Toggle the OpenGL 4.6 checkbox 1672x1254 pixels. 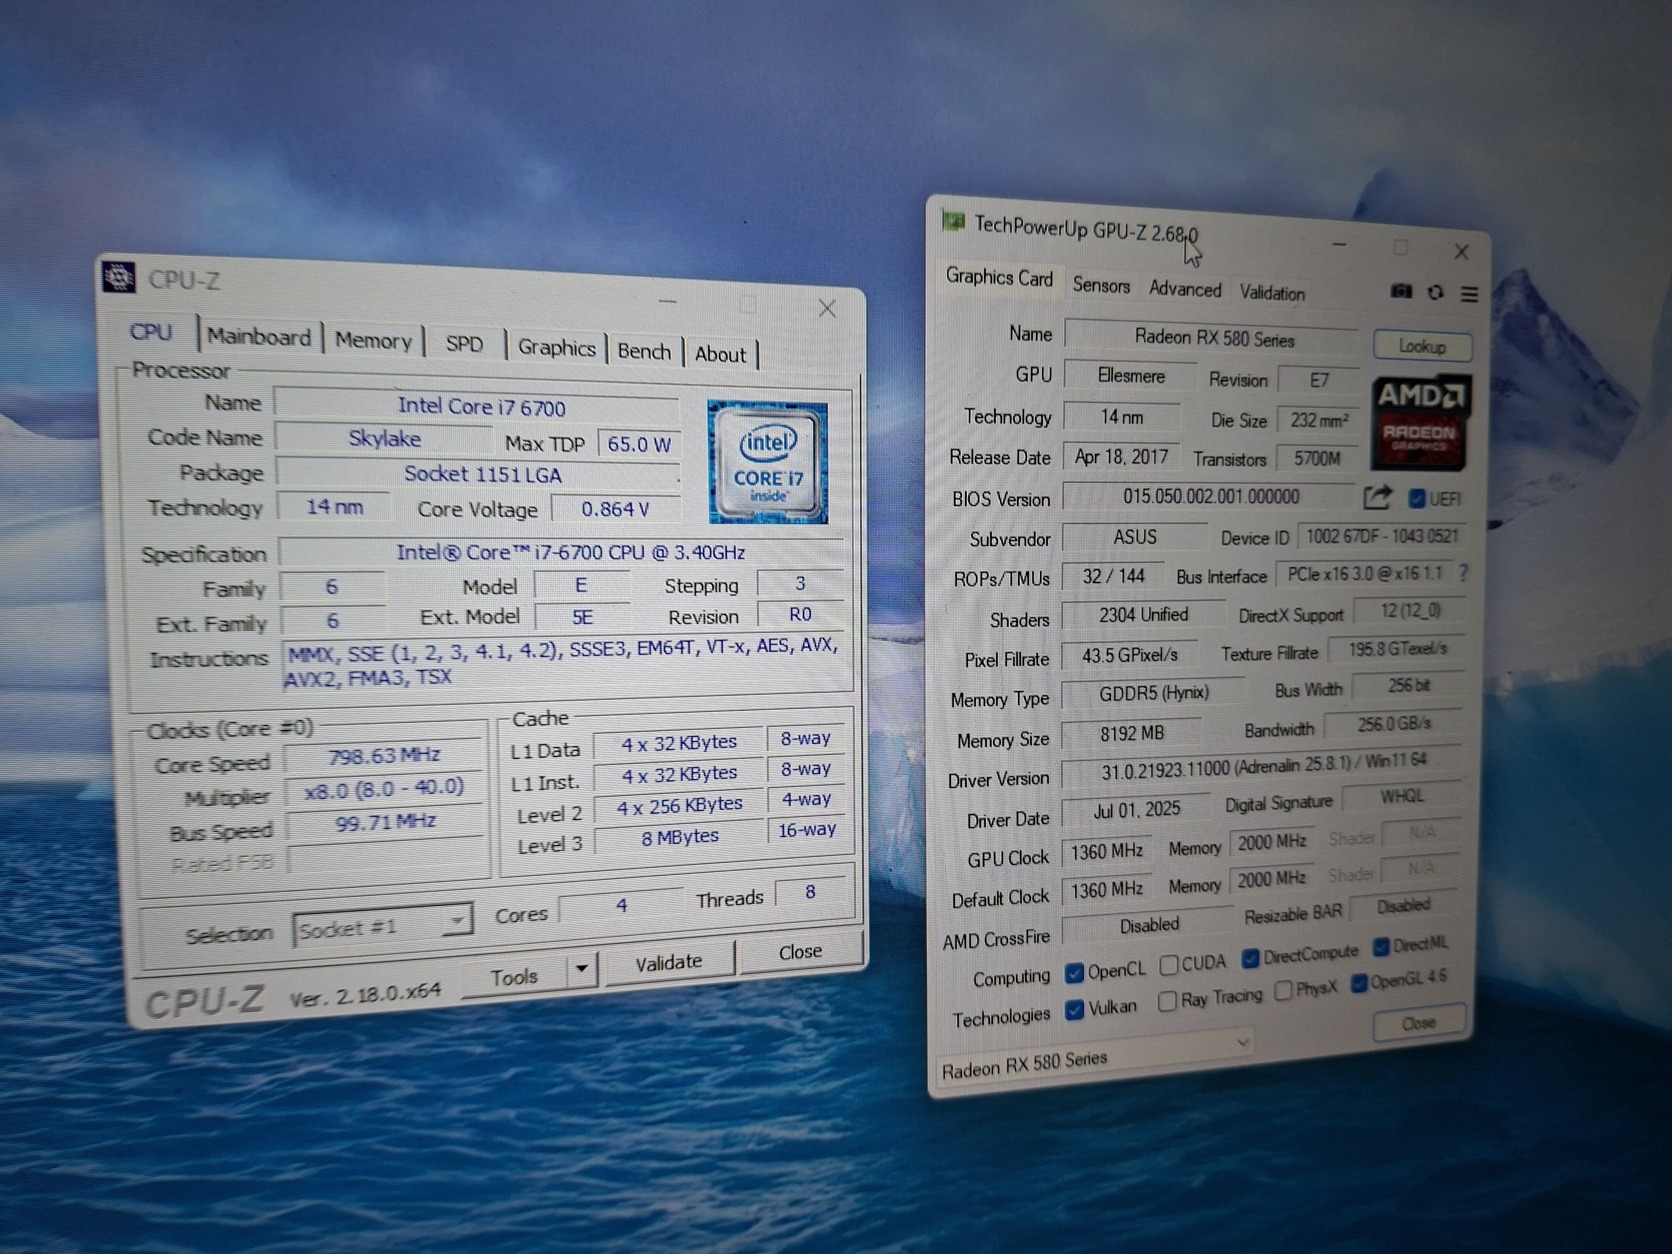click(1359, 984)
